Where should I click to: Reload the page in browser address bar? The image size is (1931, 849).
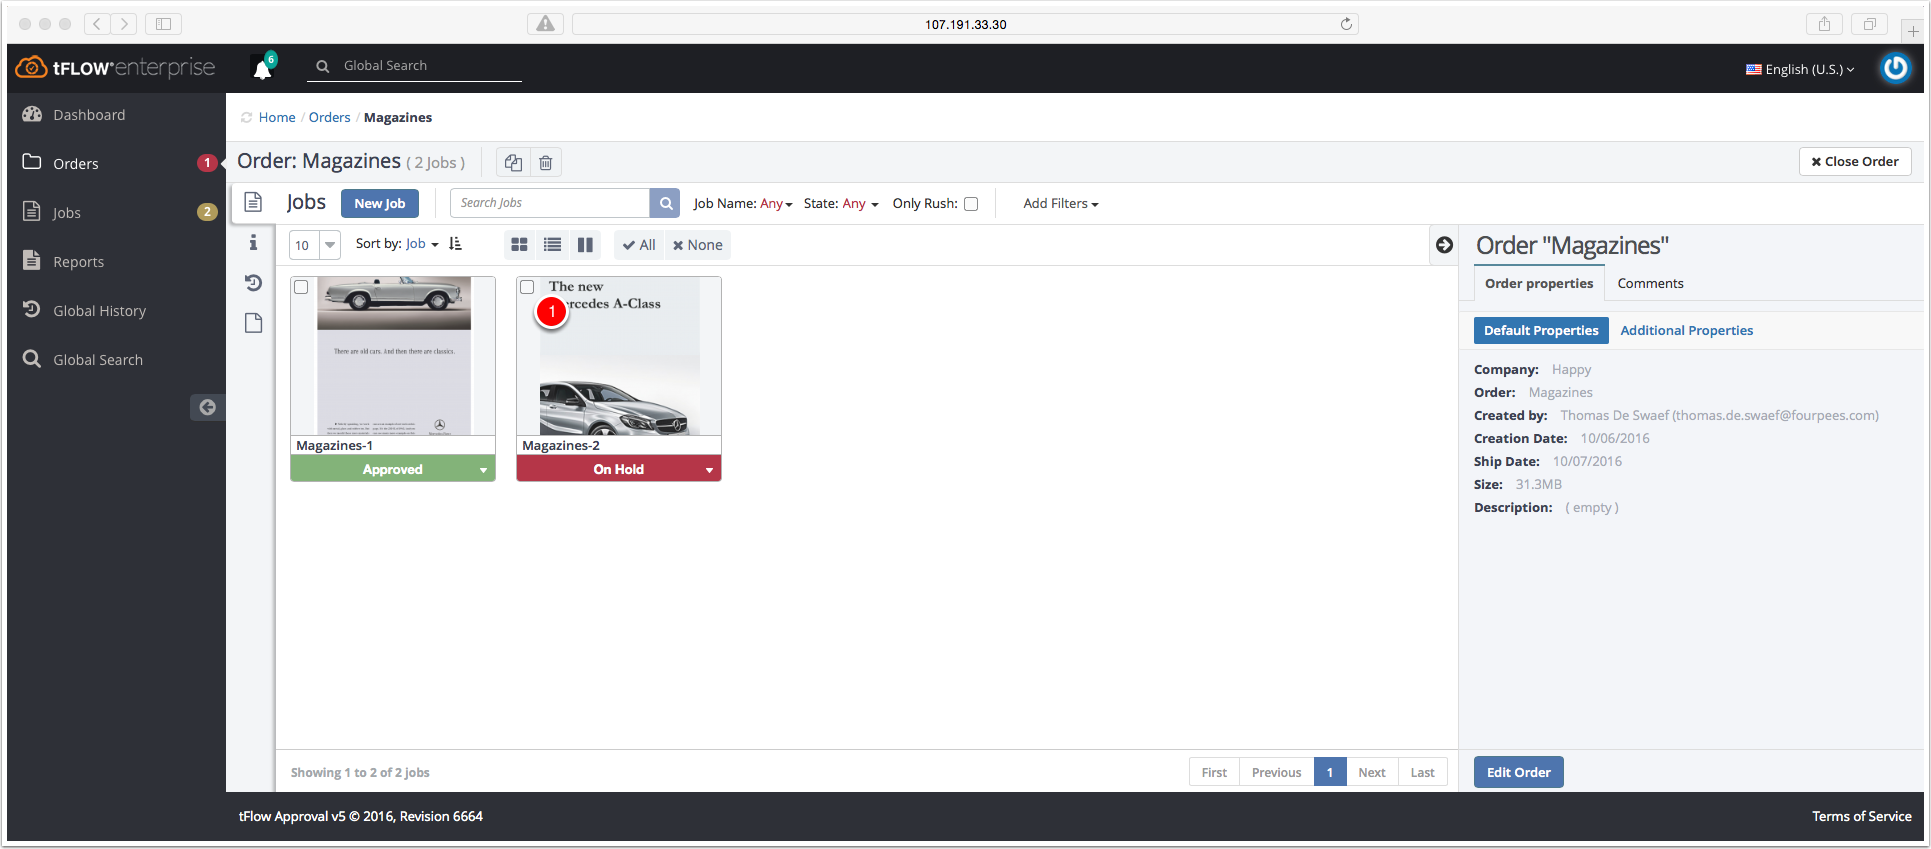(1346, 24)
